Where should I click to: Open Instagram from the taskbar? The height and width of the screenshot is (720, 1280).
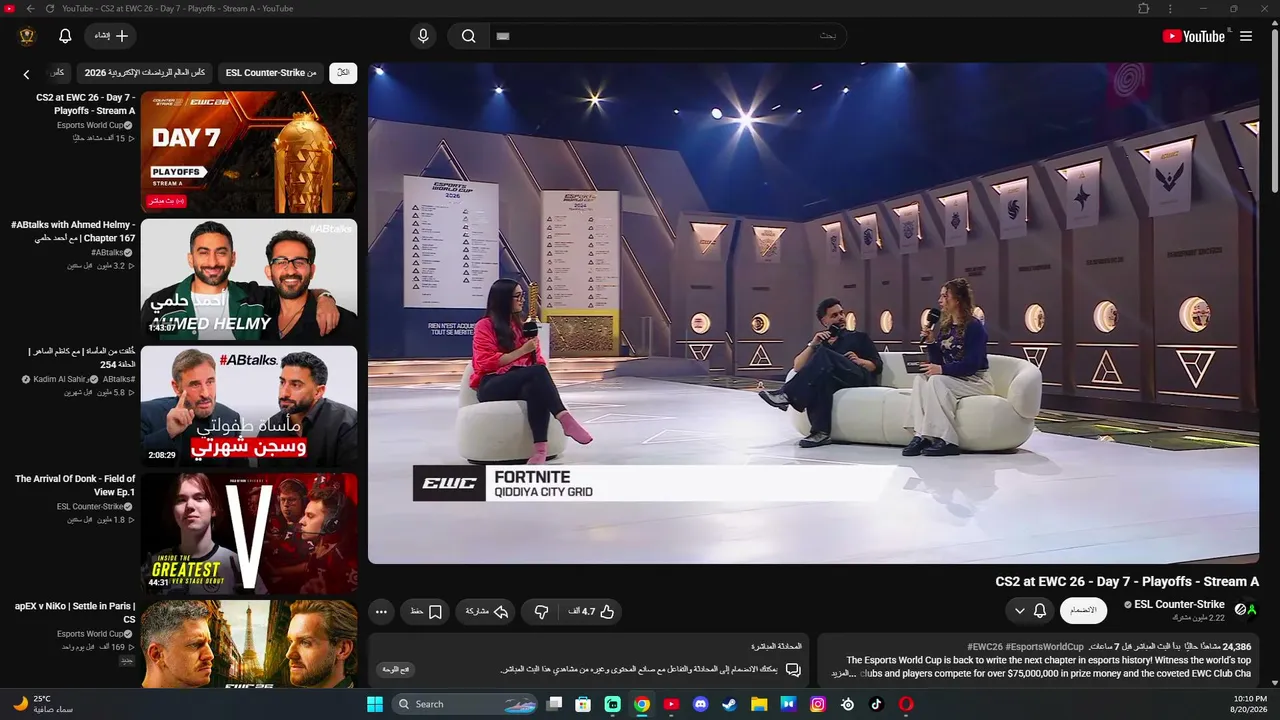click(x=818, y=704)
